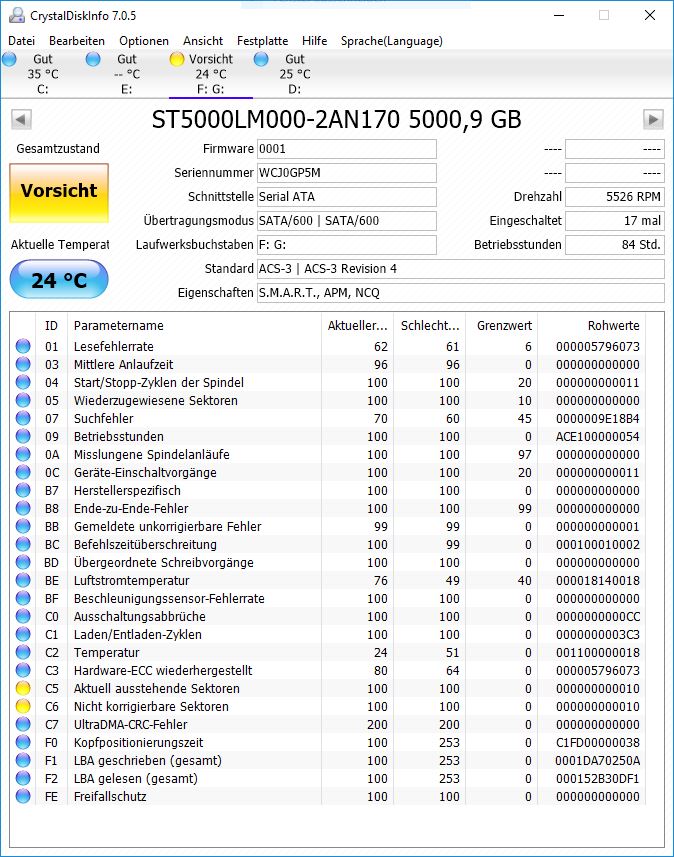674x857 pixels.
Task: Click the Eingeschaltet field 17 mal
Action: coord(614,221)
